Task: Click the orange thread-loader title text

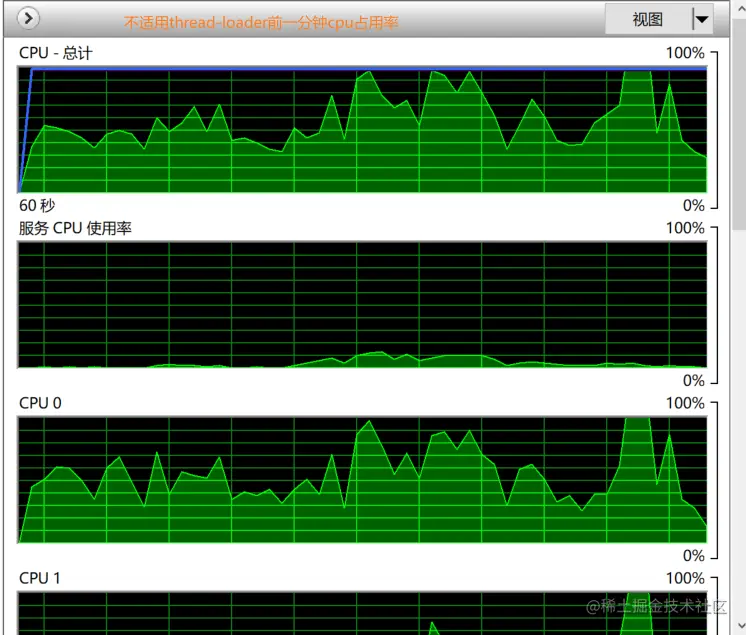Action: [x=261, y=22]
